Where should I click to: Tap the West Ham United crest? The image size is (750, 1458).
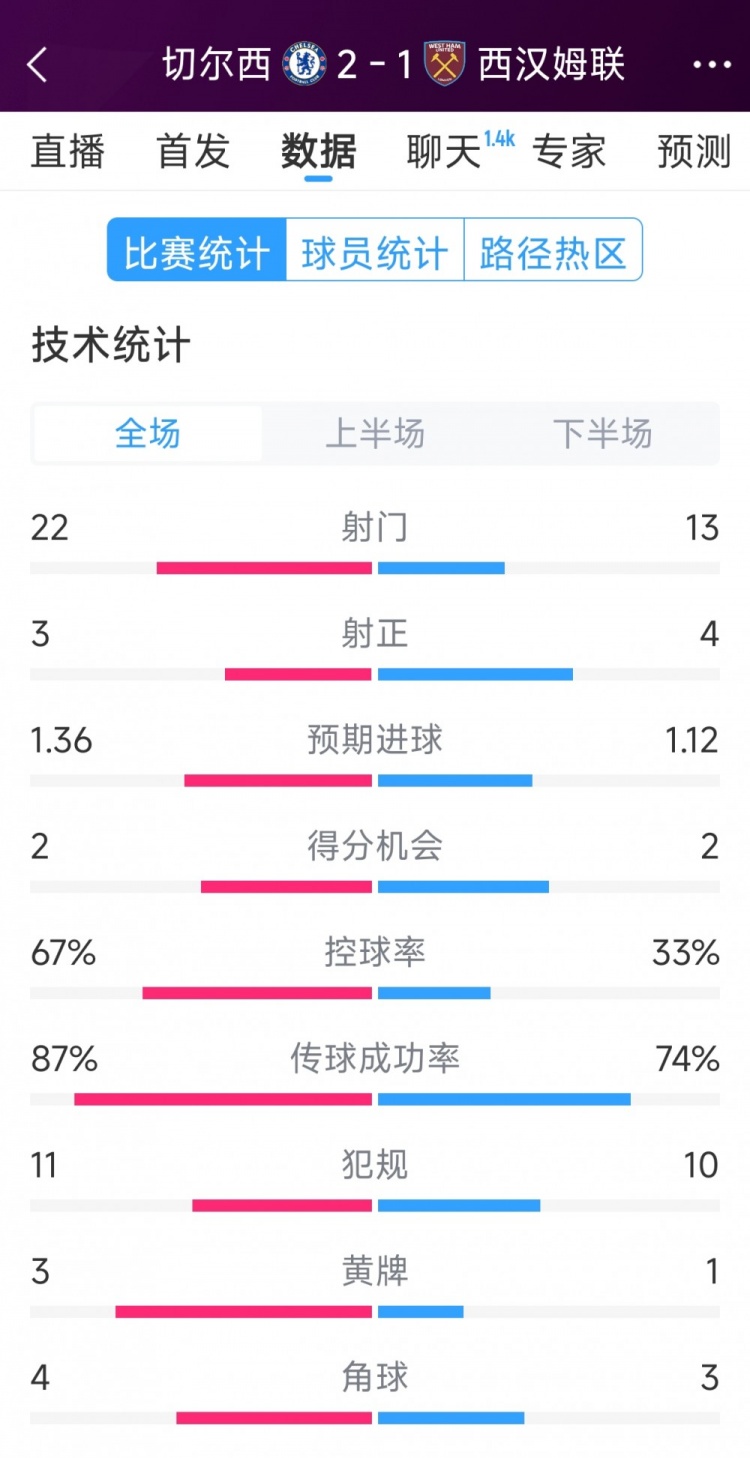click(444, 63)
